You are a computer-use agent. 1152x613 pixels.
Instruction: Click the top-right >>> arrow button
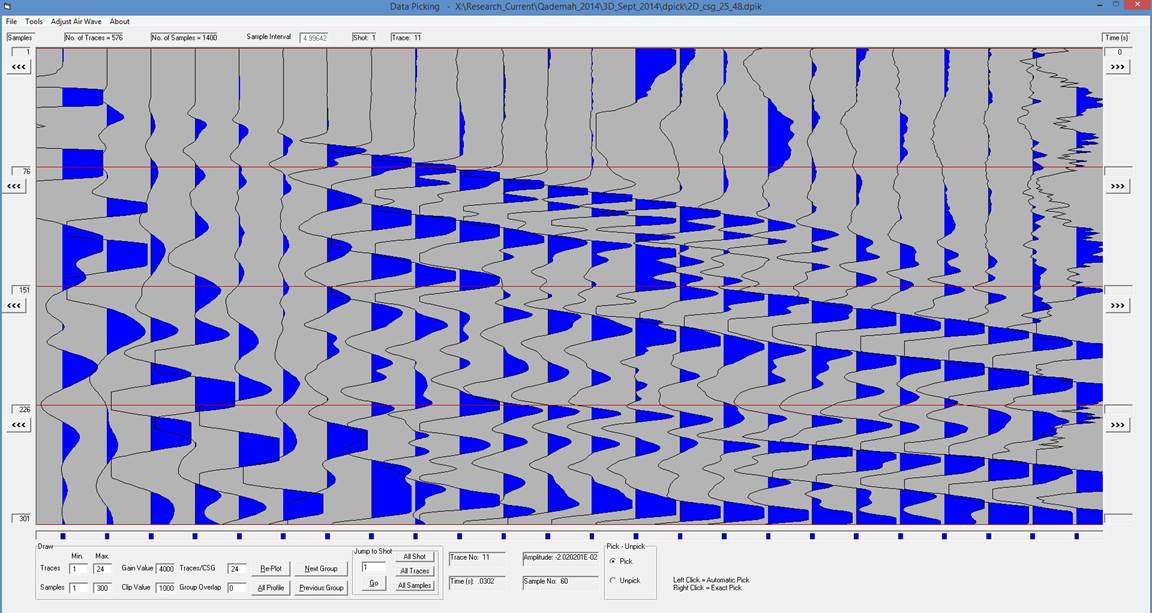(1118, 66)
